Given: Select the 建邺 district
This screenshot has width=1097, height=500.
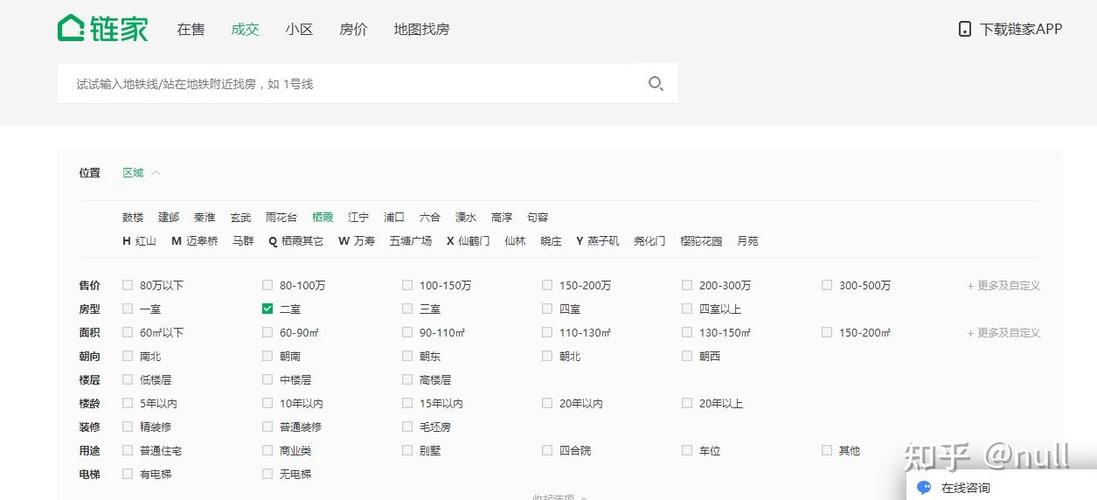Looking at the screenshot, I should coord(169,217).
